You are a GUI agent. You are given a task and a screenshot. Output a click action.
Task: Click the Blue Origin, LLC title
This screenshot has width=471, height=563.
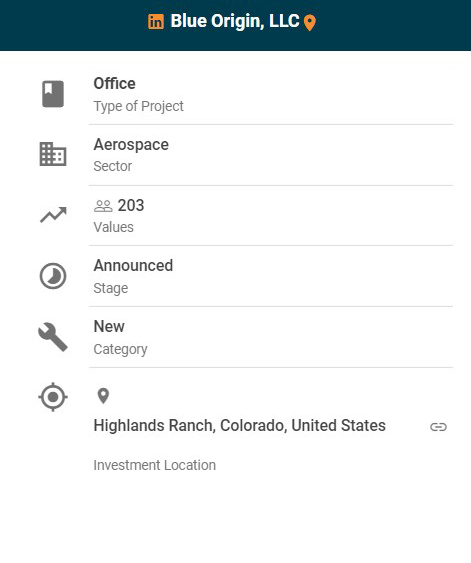(235, 21)
